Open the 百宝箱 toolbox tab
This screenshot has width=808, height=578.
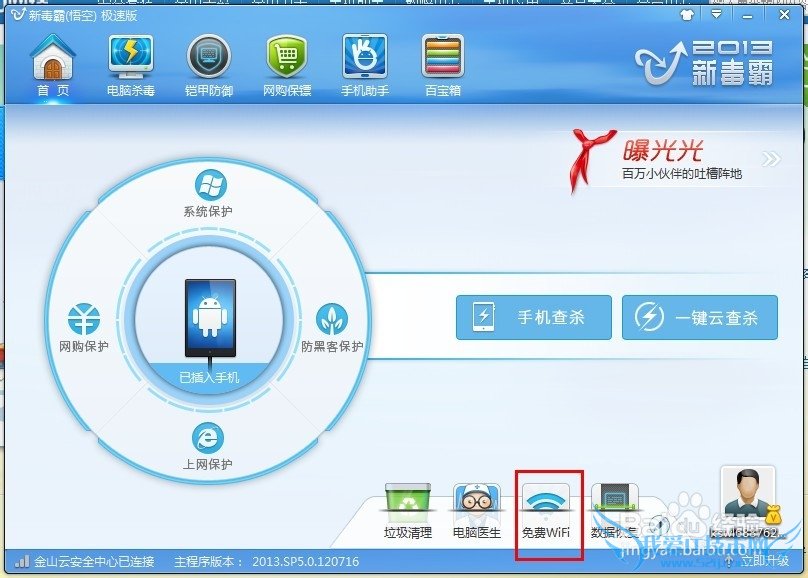(443, 65)
